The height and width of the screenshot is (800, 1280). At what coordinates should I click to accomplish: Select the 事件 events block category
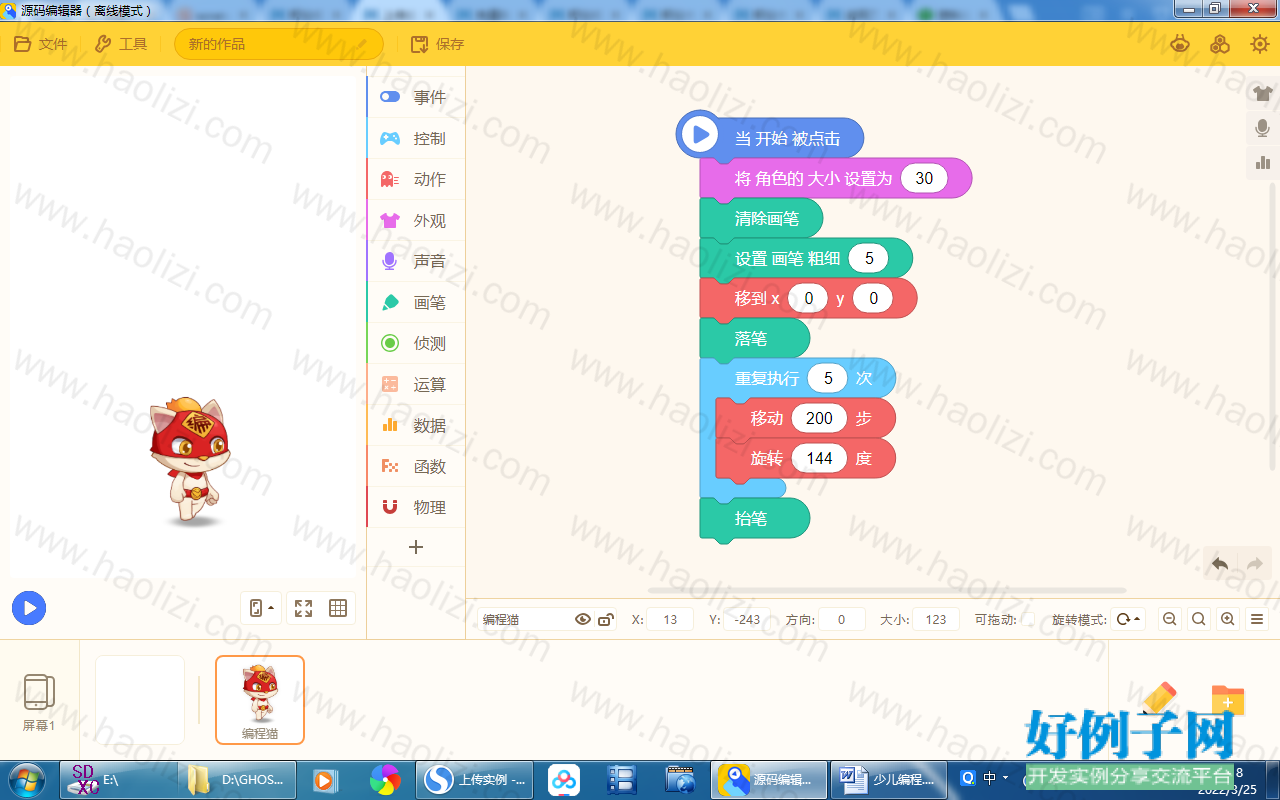click(416, 97)
